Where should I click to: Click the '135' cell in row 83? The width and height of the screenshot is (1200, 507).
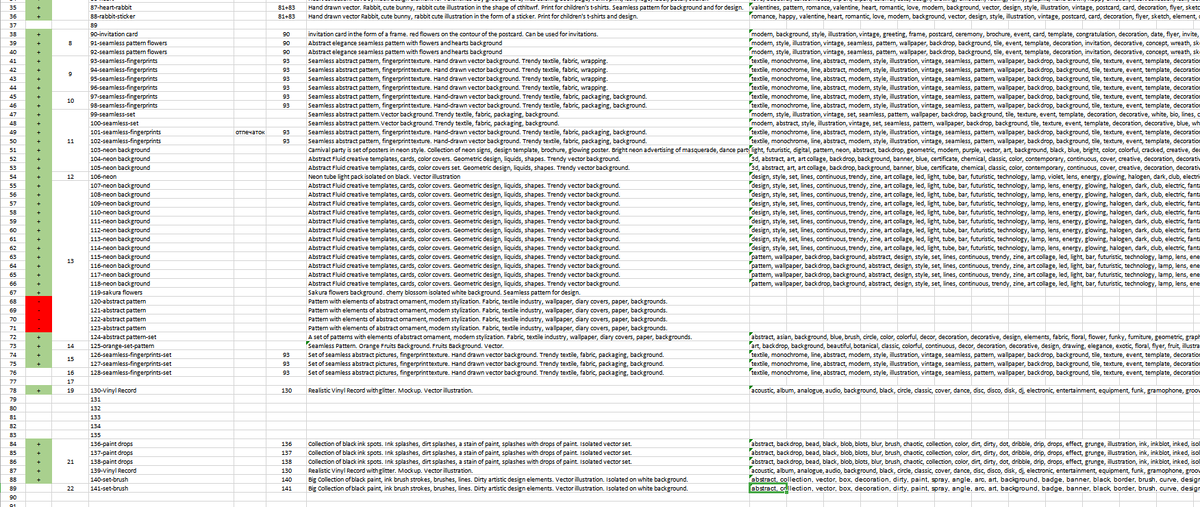point(160,433)
